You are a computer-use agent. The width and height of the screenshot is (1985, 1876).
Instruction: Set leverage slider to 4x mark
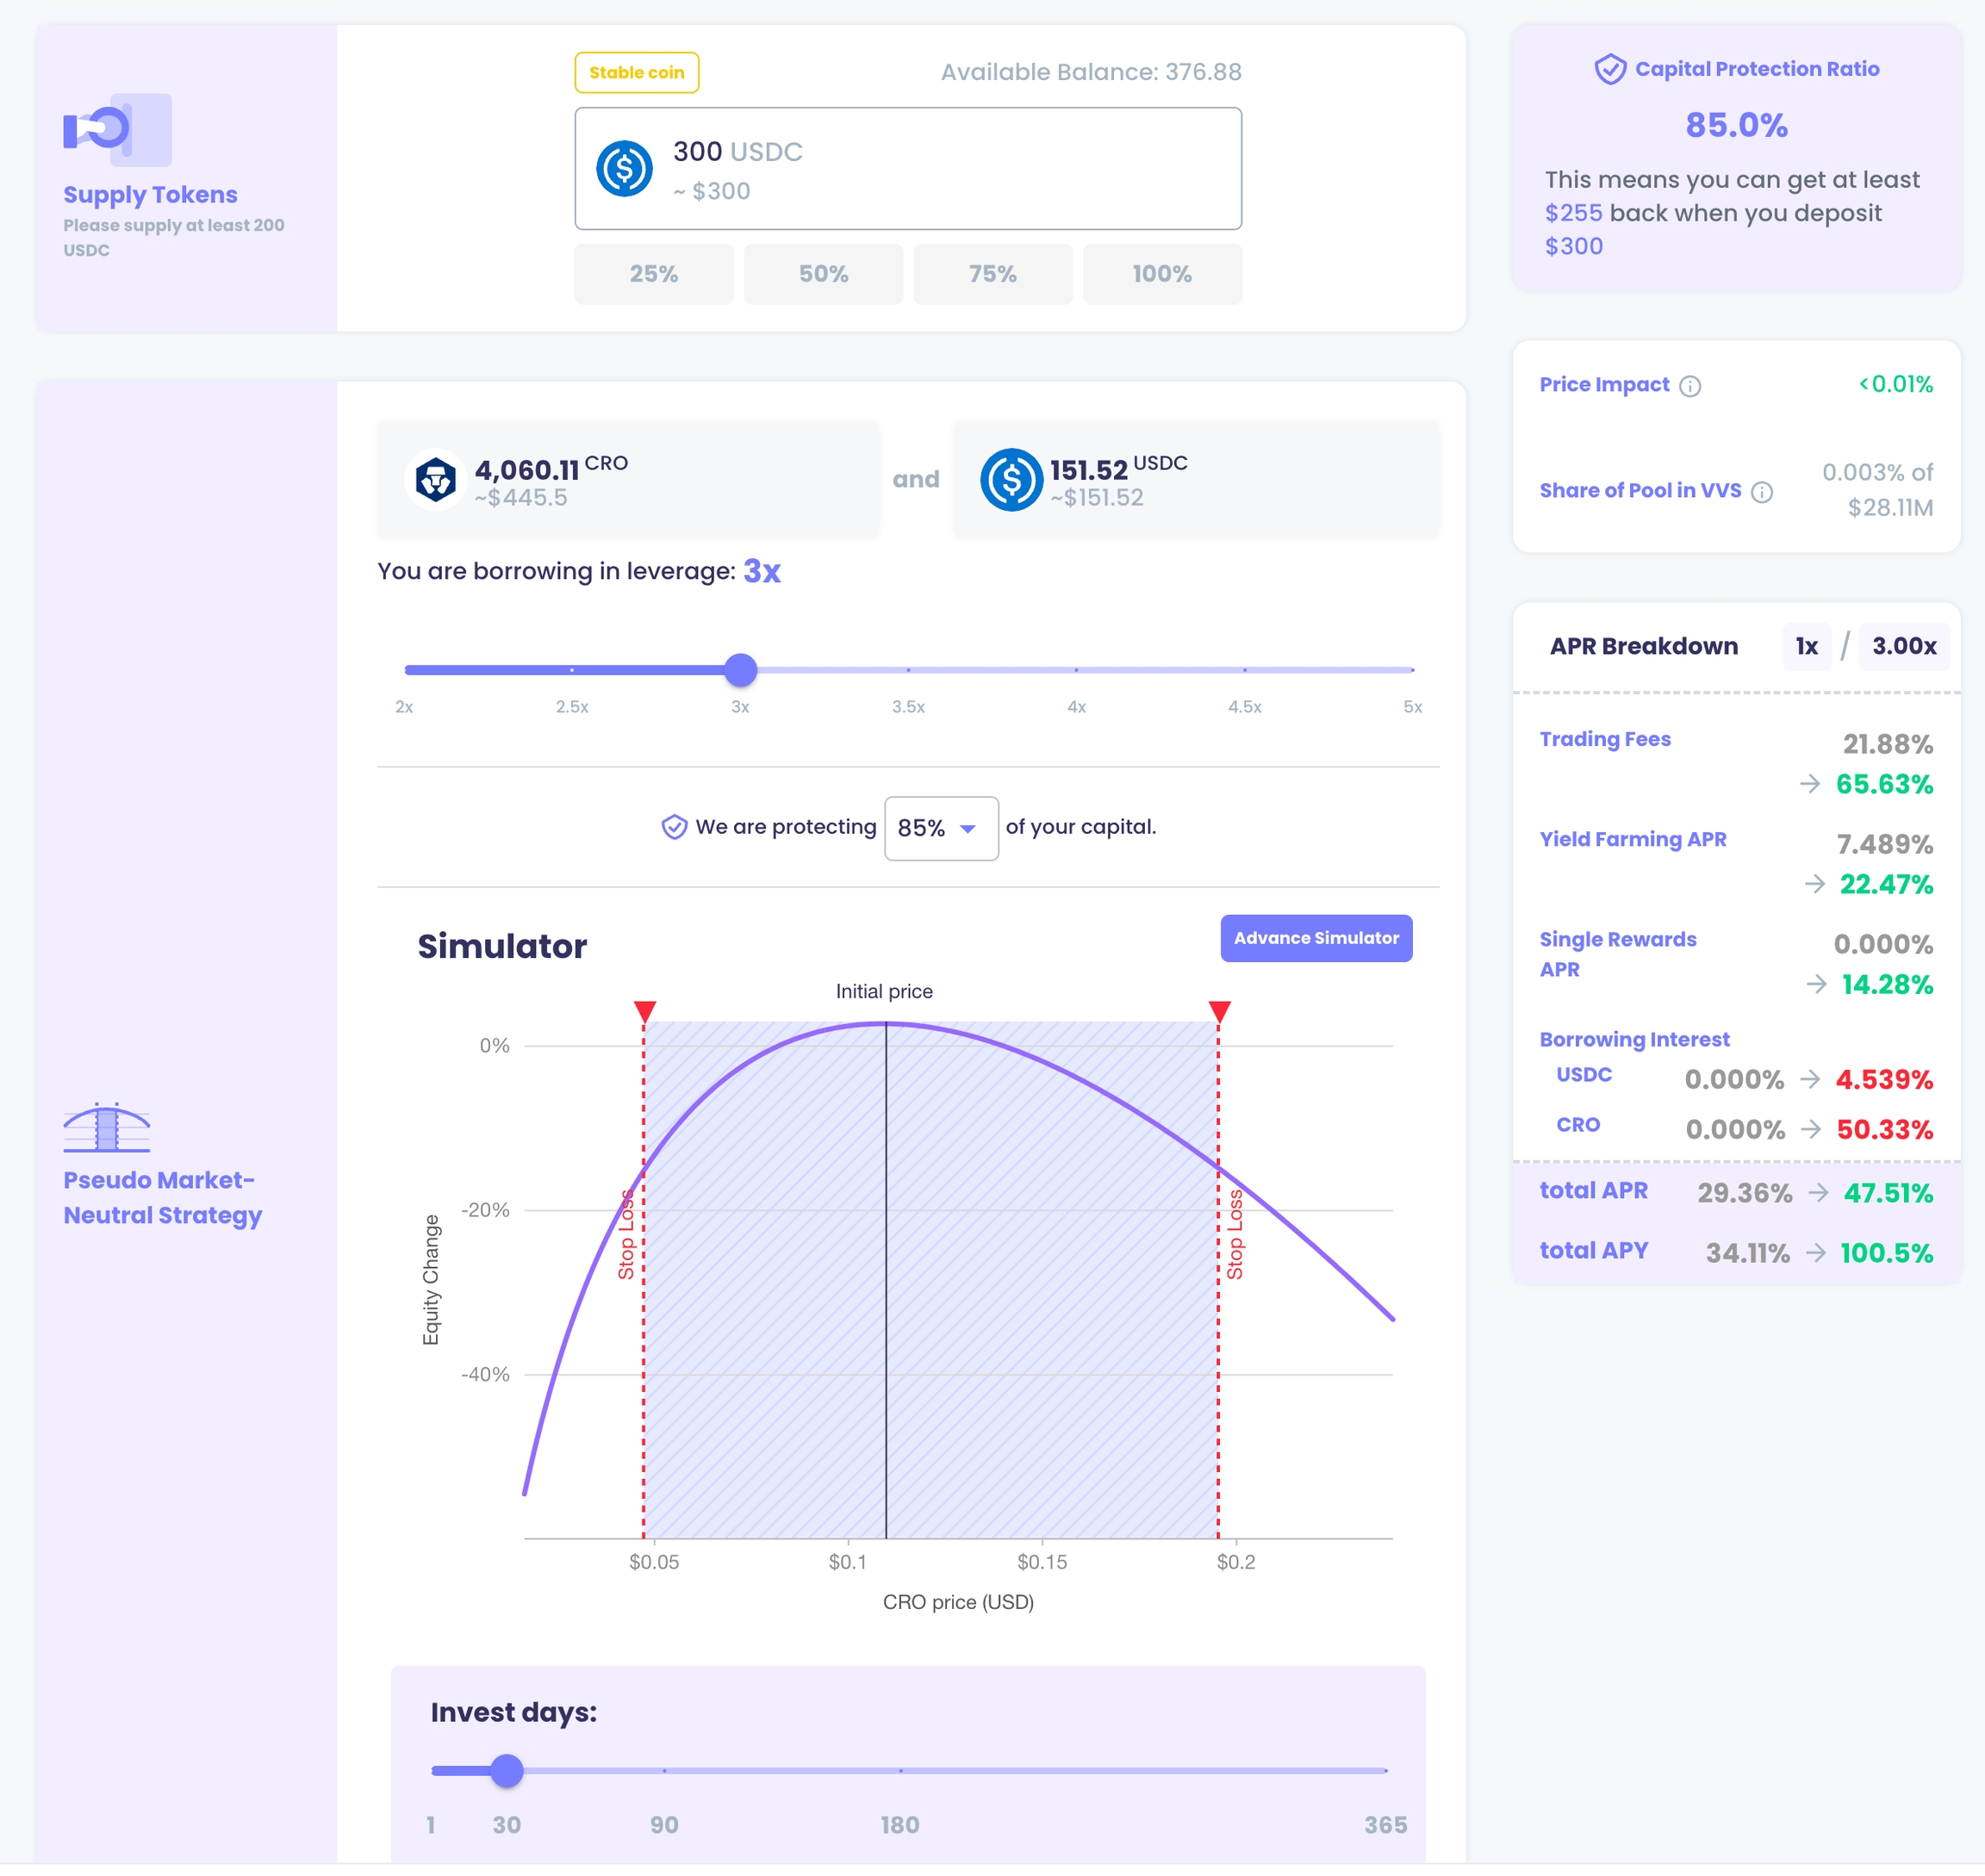click(x=1076, y=670)
